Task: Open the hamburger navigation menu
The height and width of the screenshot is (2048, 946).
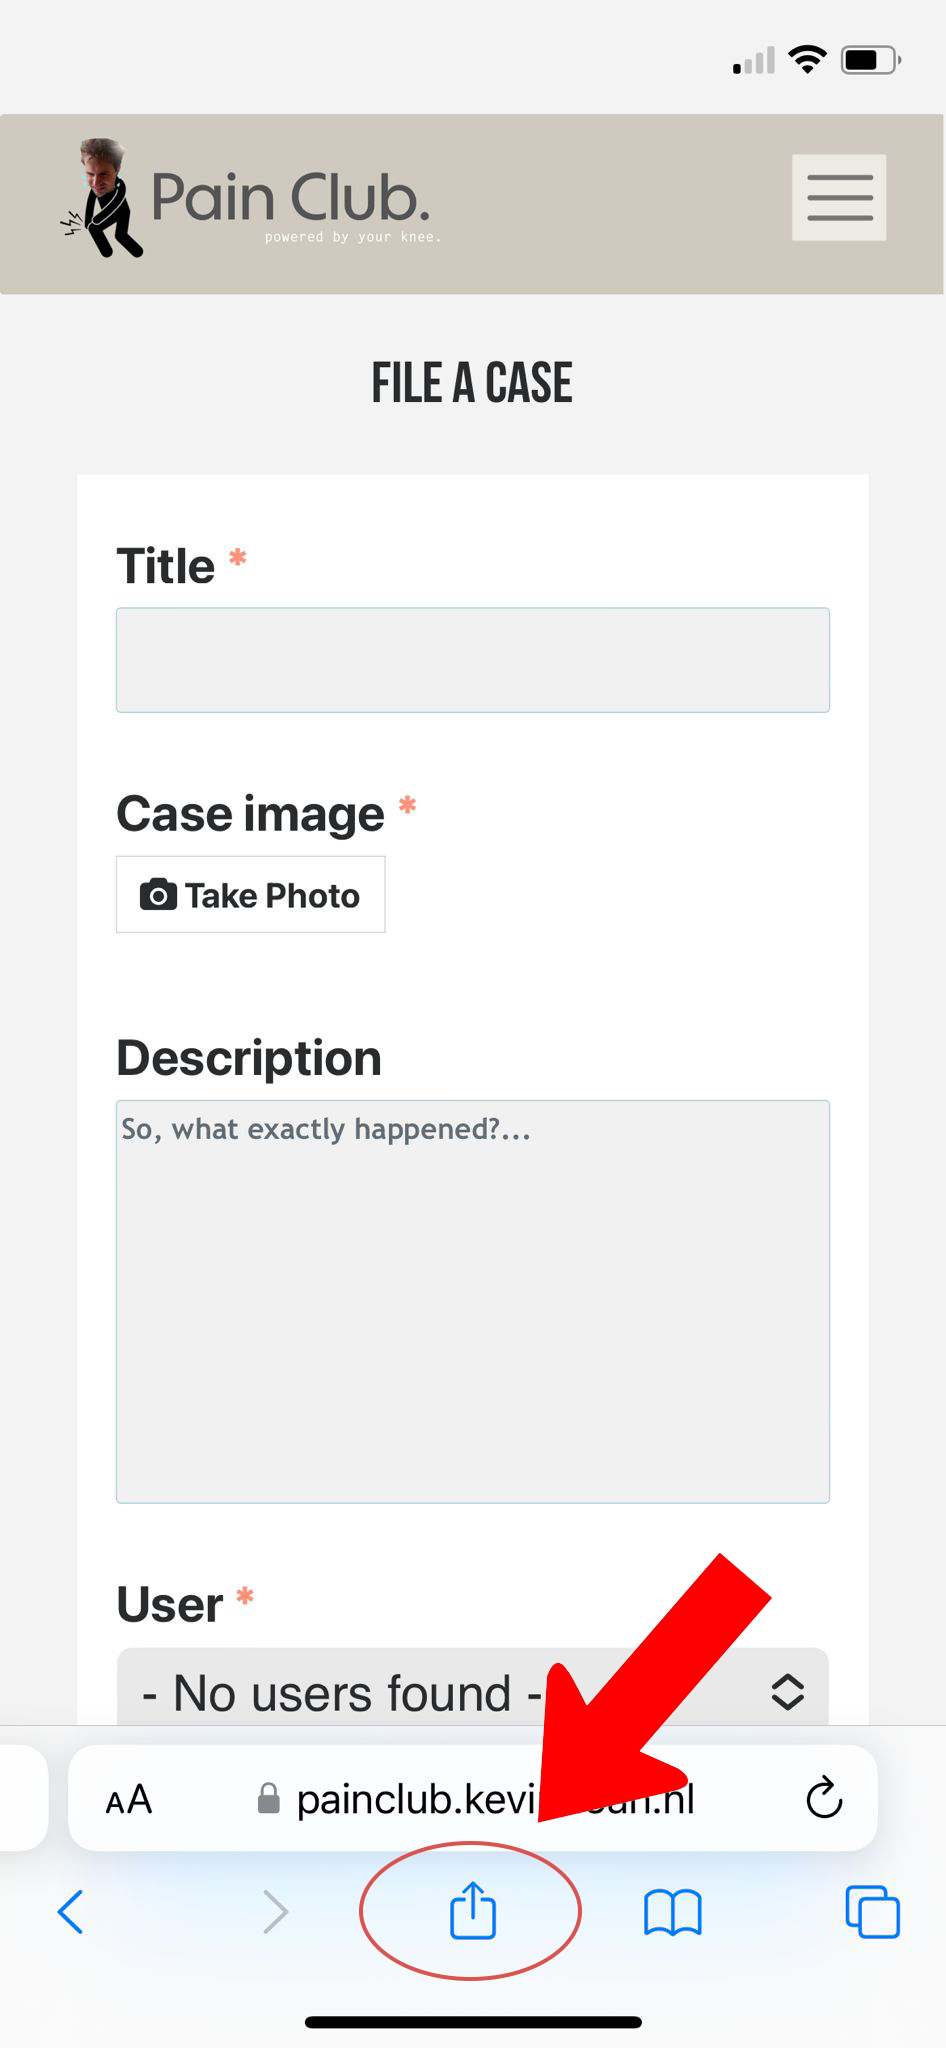Action: point(839,197)
